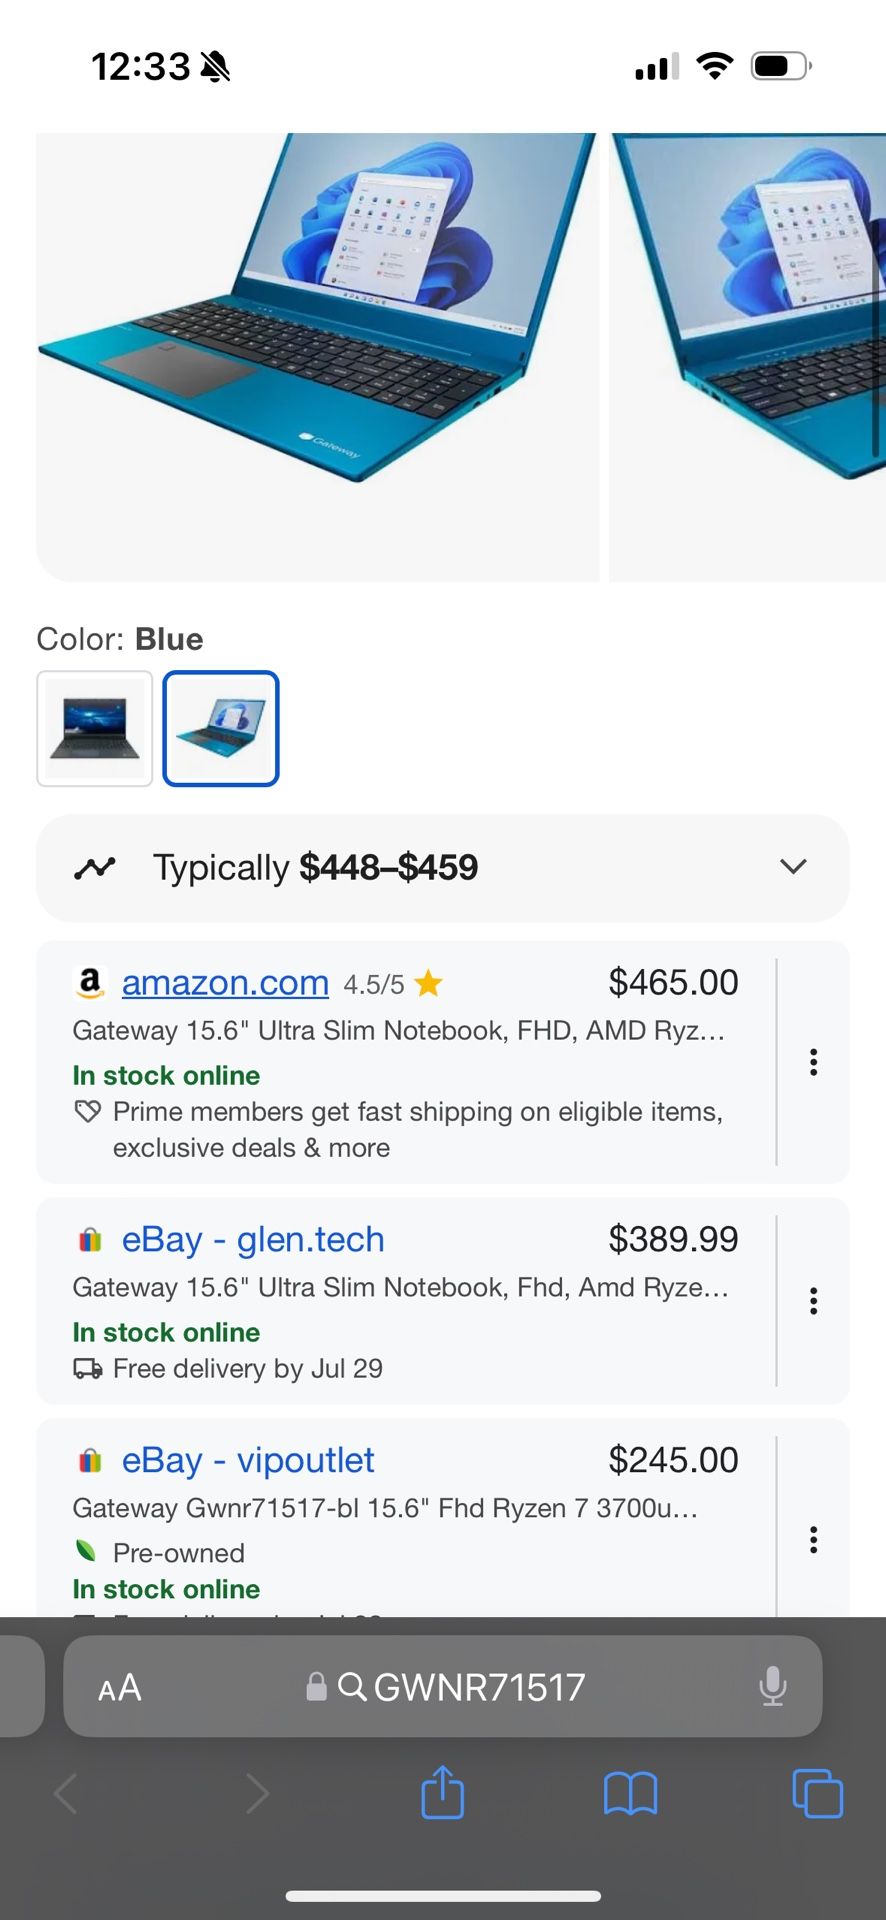Viewport: 886px width, 1920px height.
Task: Tap the GWNR71517 address bar field
Action: coord(478,1687)
